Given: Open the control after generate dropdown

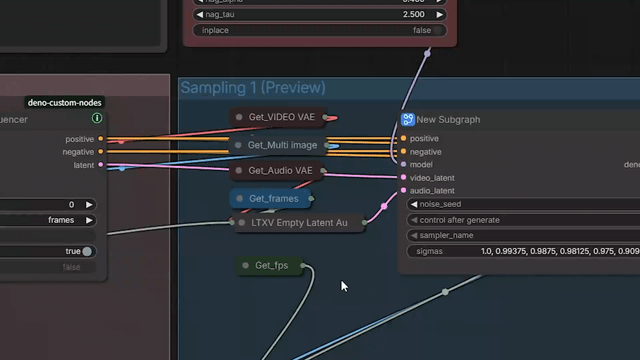Looking at the screenshot, I should [523, 220].
